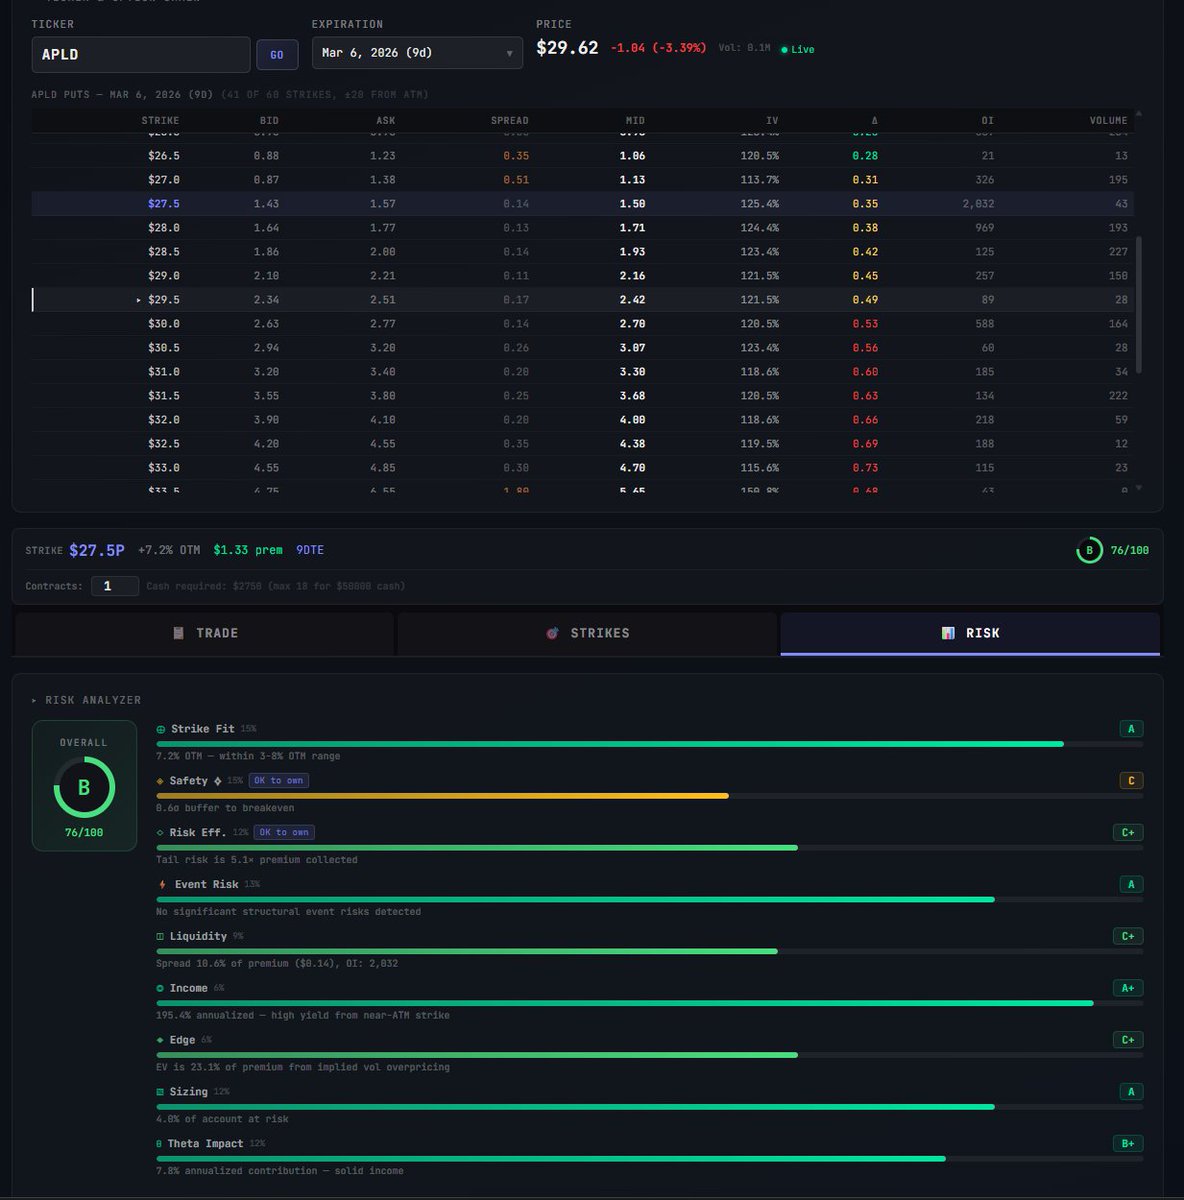Select the $30.5 strike row
This screenshot has width=1184, height=1200.
click(583, 348)
